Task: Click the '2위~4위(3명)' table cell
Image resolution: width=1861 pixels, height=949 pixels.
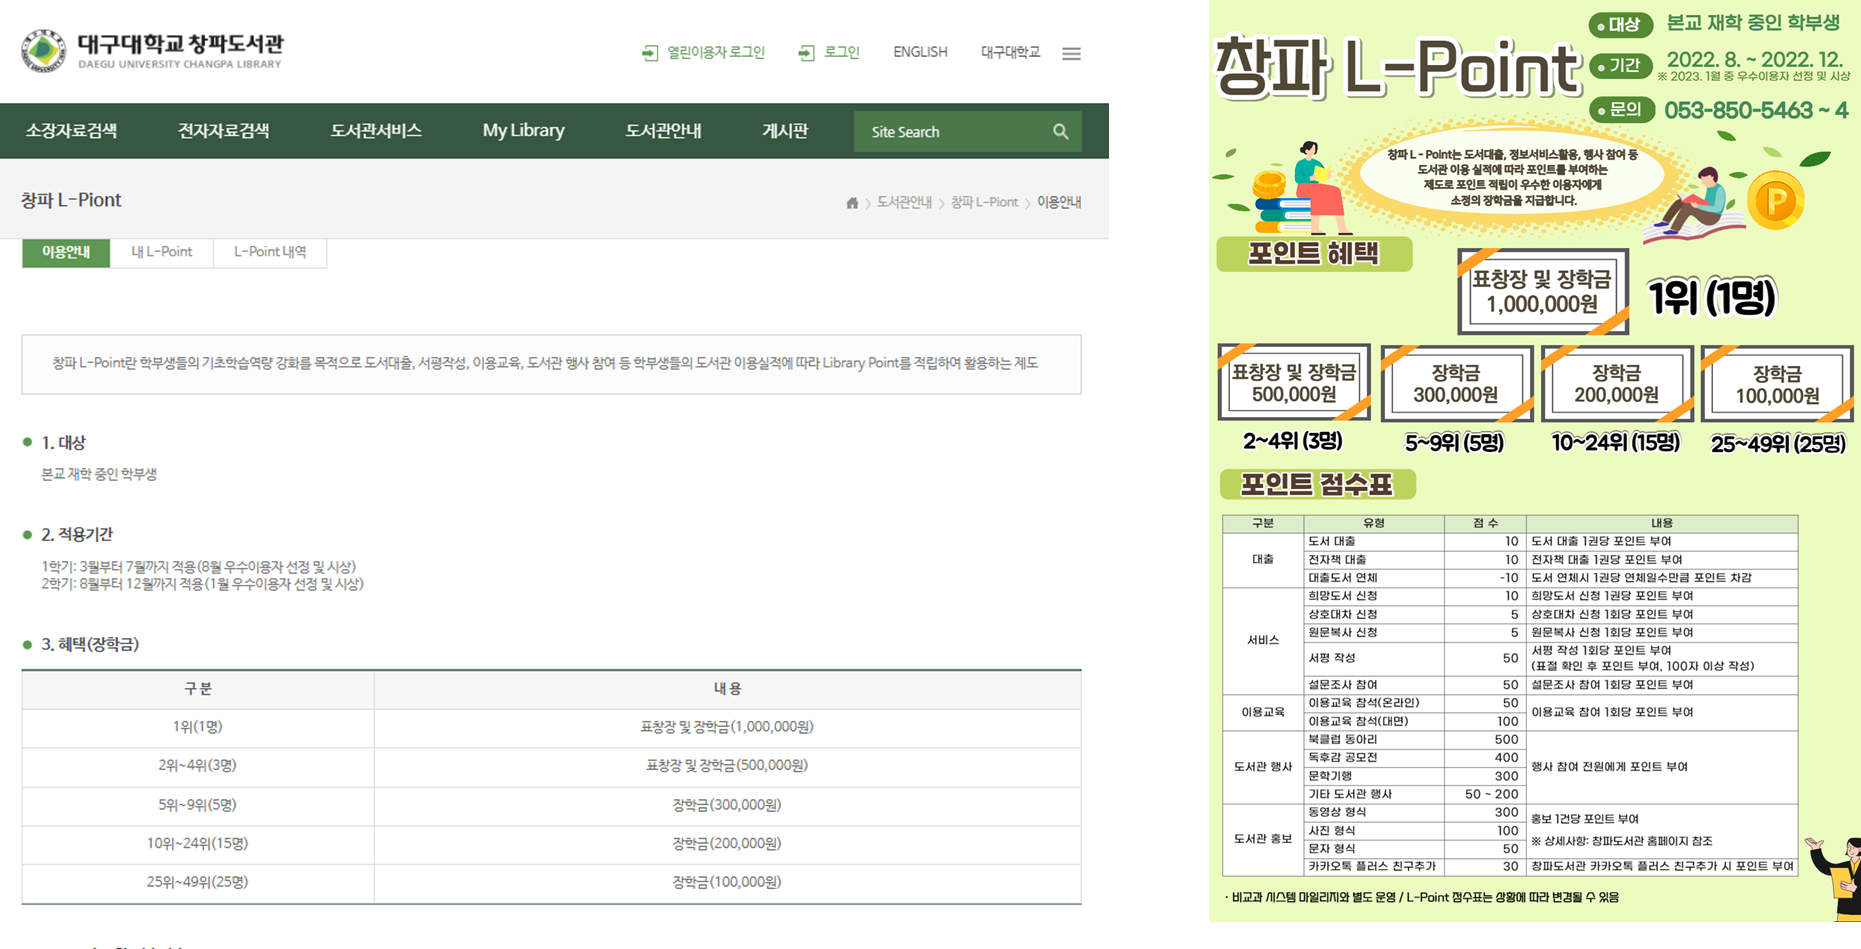Action: [198, 765]
